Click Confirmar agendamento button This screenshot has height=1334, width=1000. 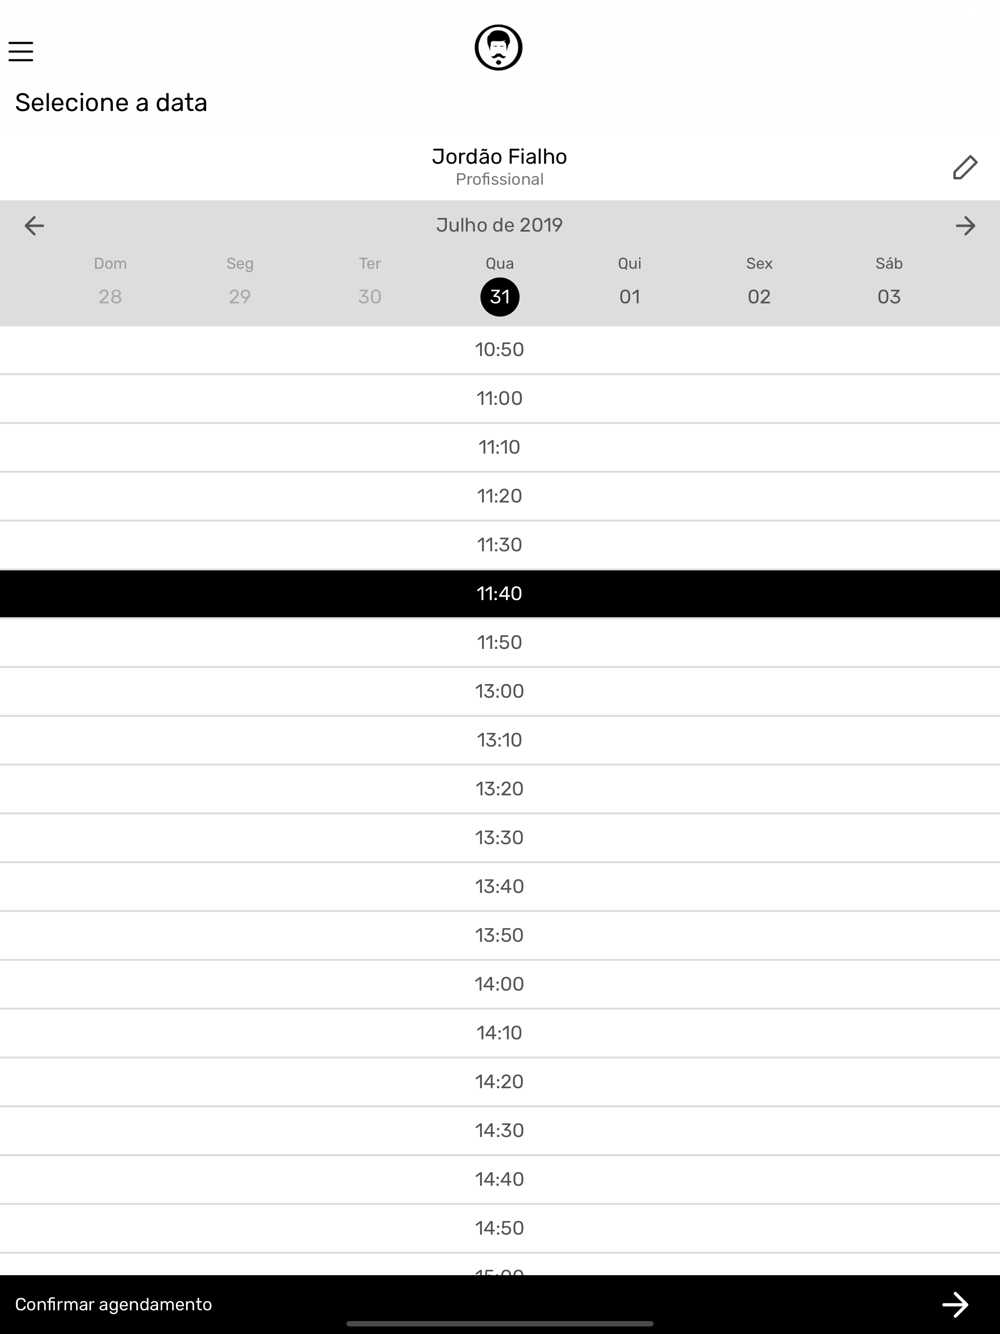pos(500,1304)
